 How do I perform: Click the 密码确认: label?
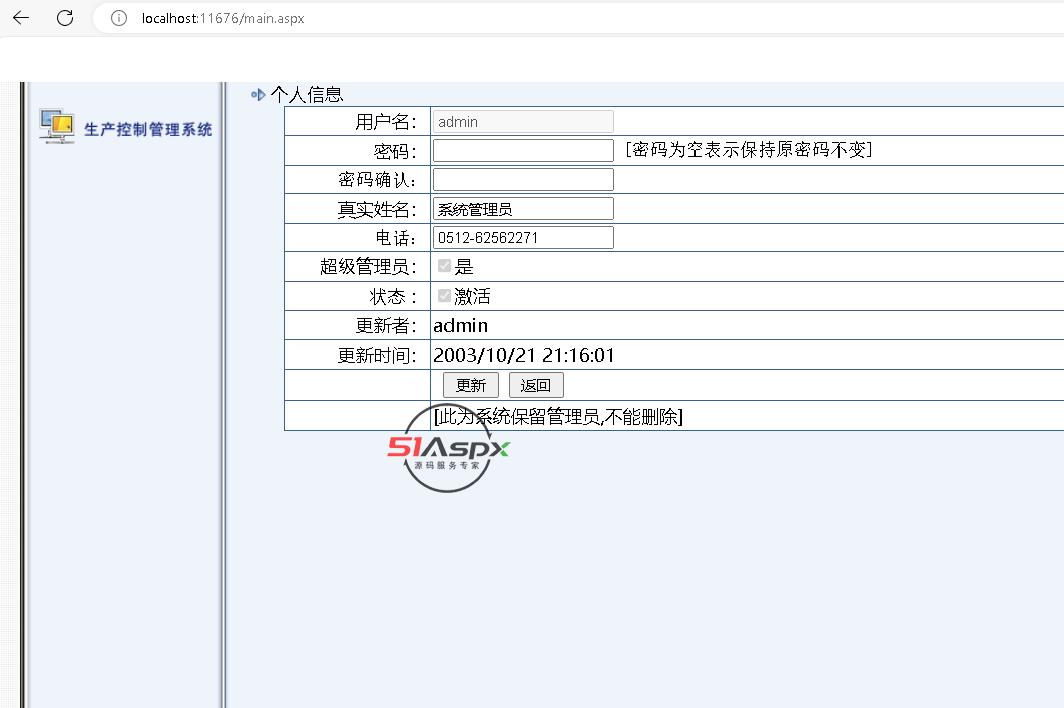(377, 179)
